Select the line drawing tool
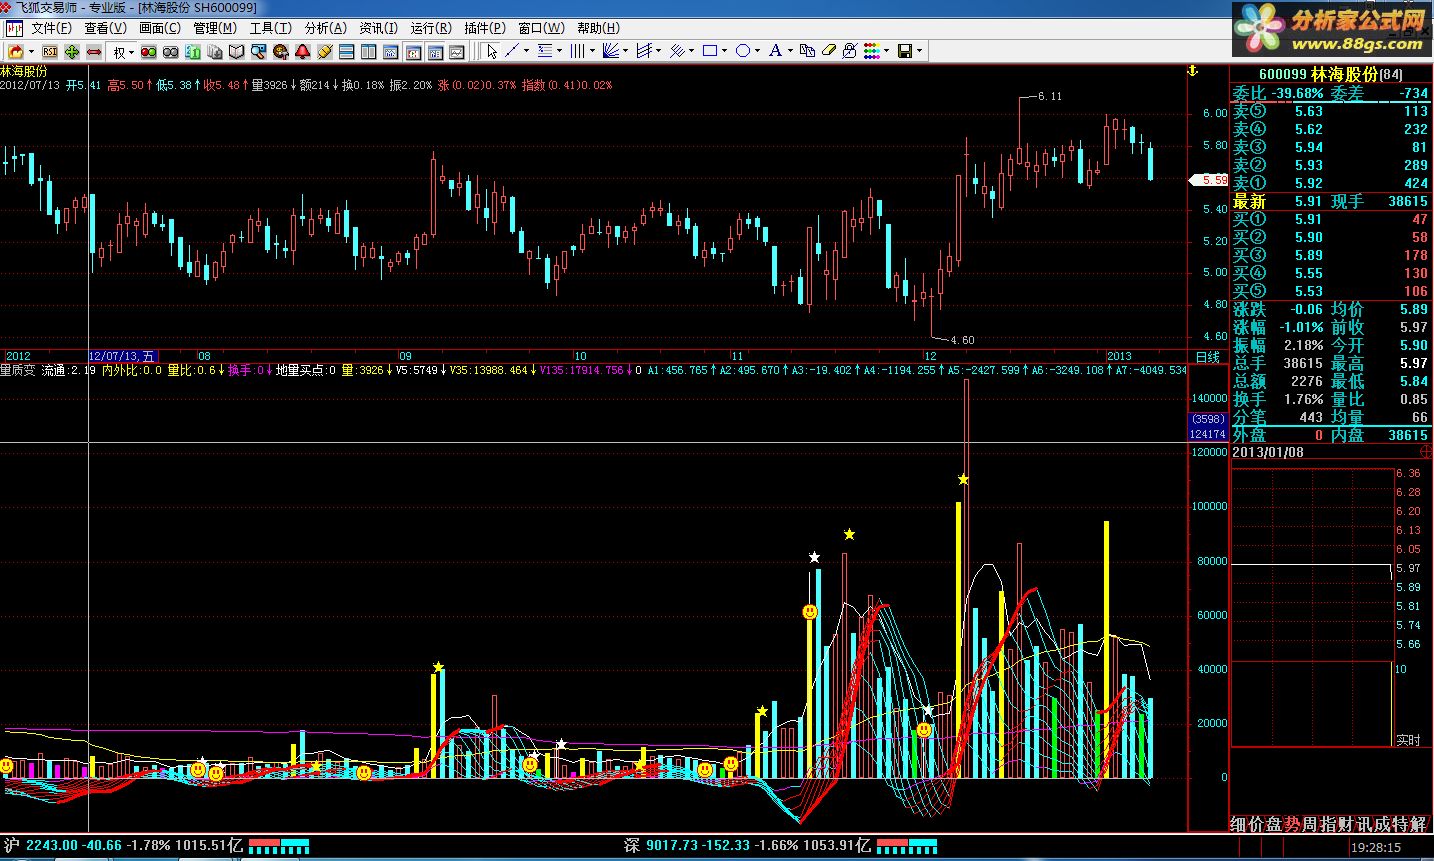 click(x=512, y=51)
